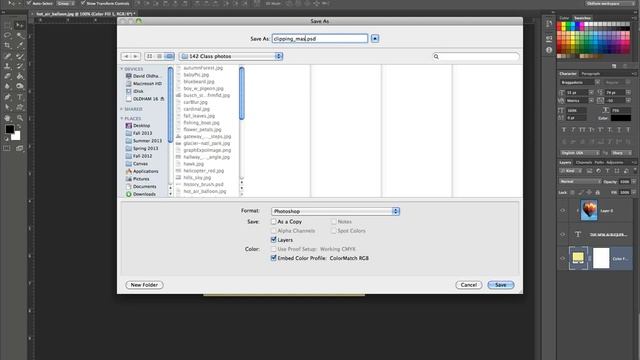Click Lock all padlock icon in Layers
640x360 pixels.
(x=598, y=192)
